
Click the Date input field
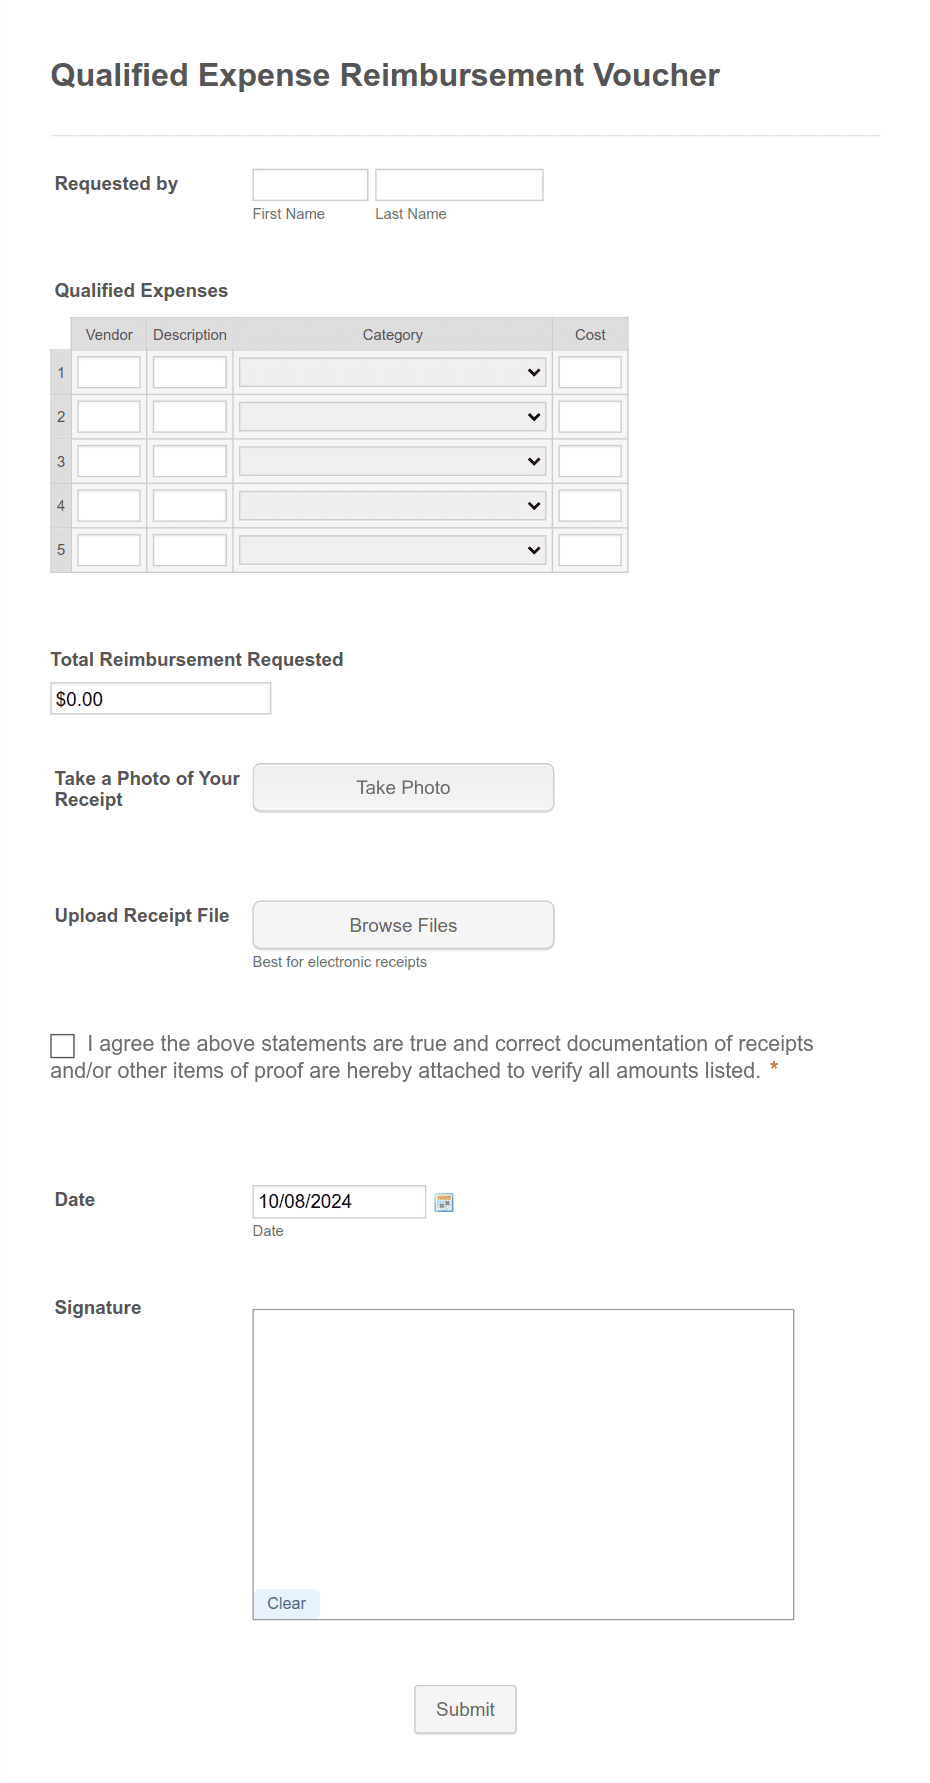tap(338, 1201)
